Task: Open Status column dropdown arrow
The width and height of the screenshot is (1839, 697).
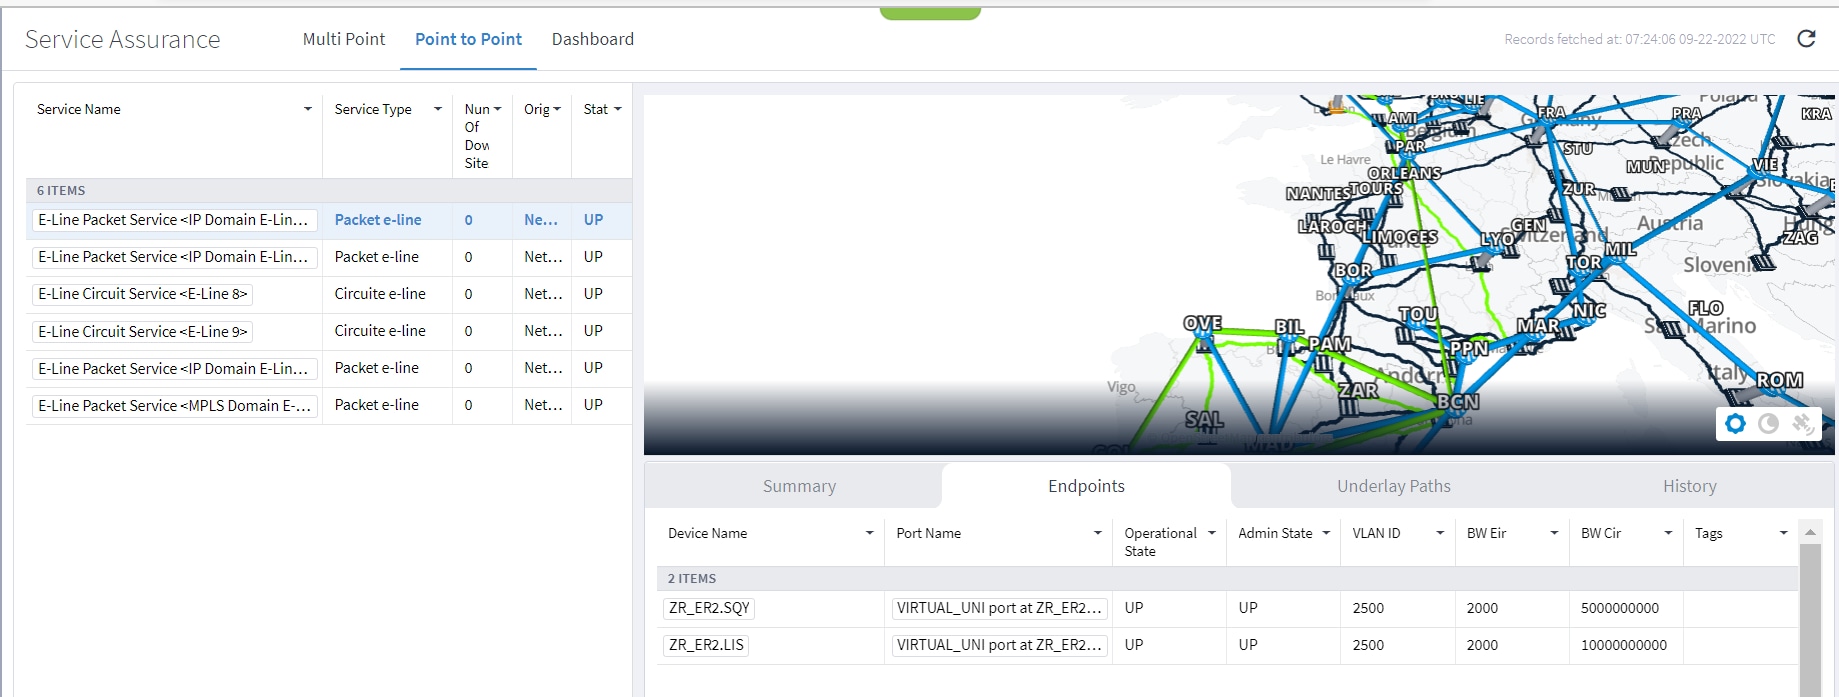Action: [617, 109]
